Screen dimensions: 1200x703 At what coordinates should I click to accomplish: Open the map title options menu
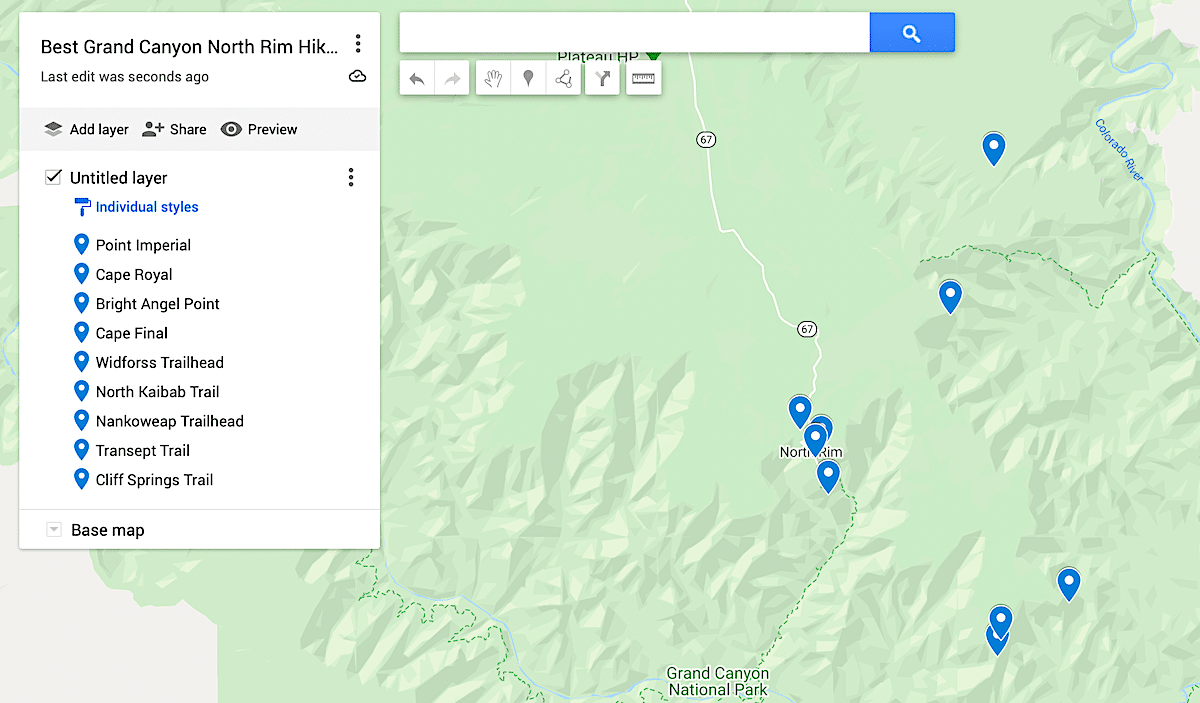(358, 44)
